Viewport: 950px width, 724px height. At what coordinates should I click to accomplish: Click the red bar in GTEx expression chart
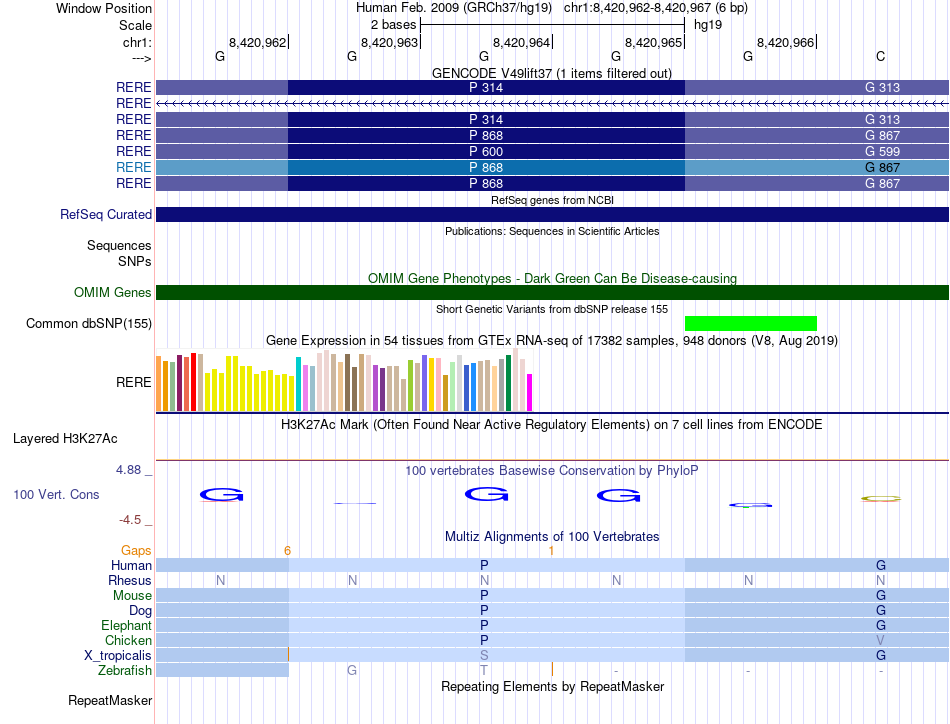[193, 382]
